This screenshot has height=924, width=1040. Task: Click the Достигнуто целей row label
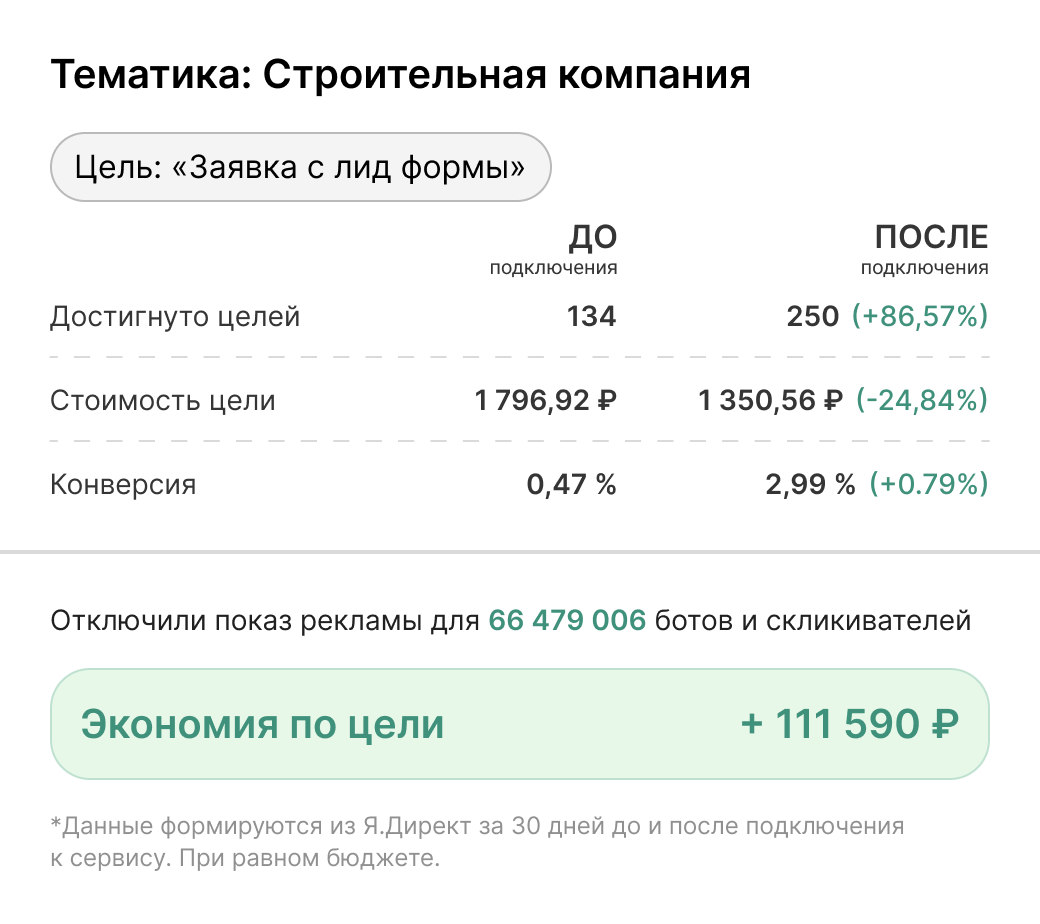(x=175, y=318)
